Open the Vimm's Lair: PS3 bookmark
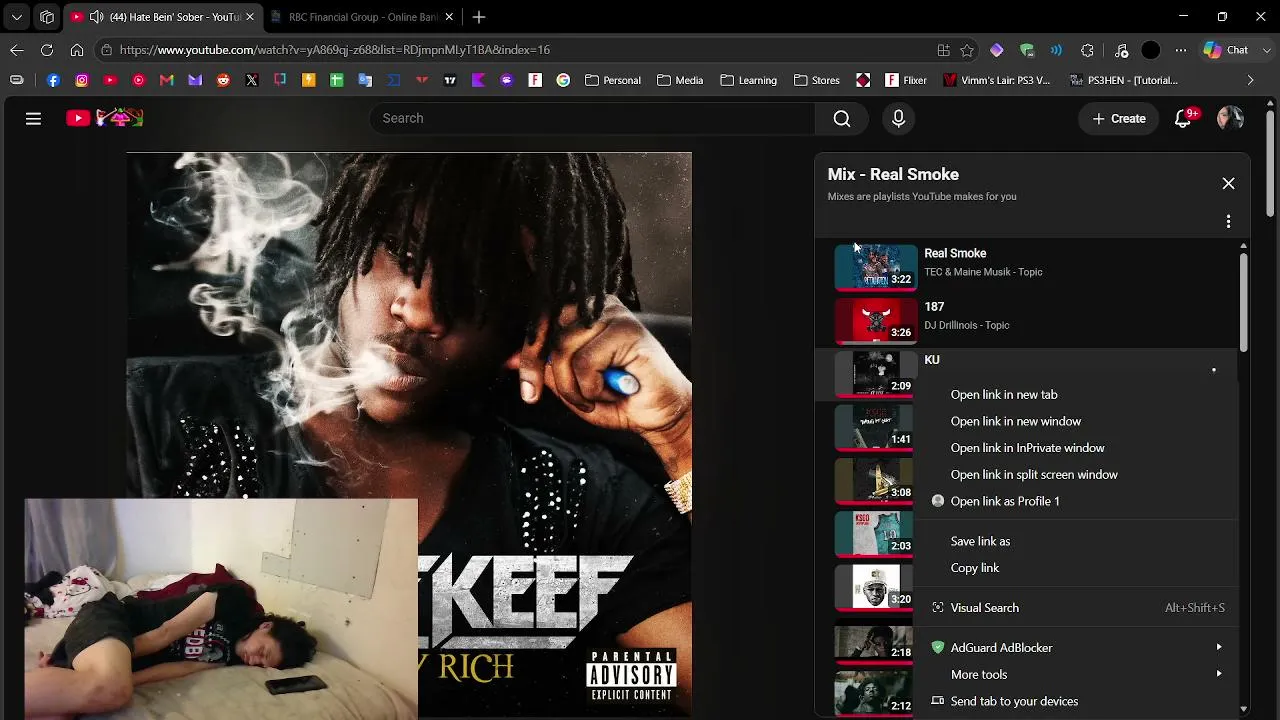The width and height of the screenshot is (1280, 720). [997, 80]
